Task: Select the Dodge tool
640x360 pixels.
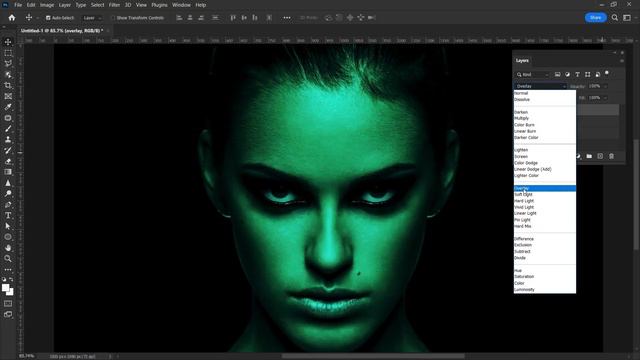Action: (8, 193)
